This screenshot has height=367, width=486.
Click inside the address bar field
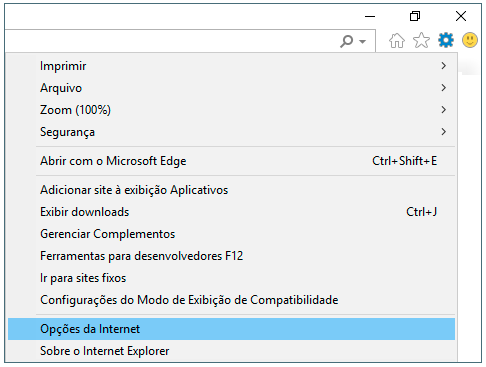[170, 41]
